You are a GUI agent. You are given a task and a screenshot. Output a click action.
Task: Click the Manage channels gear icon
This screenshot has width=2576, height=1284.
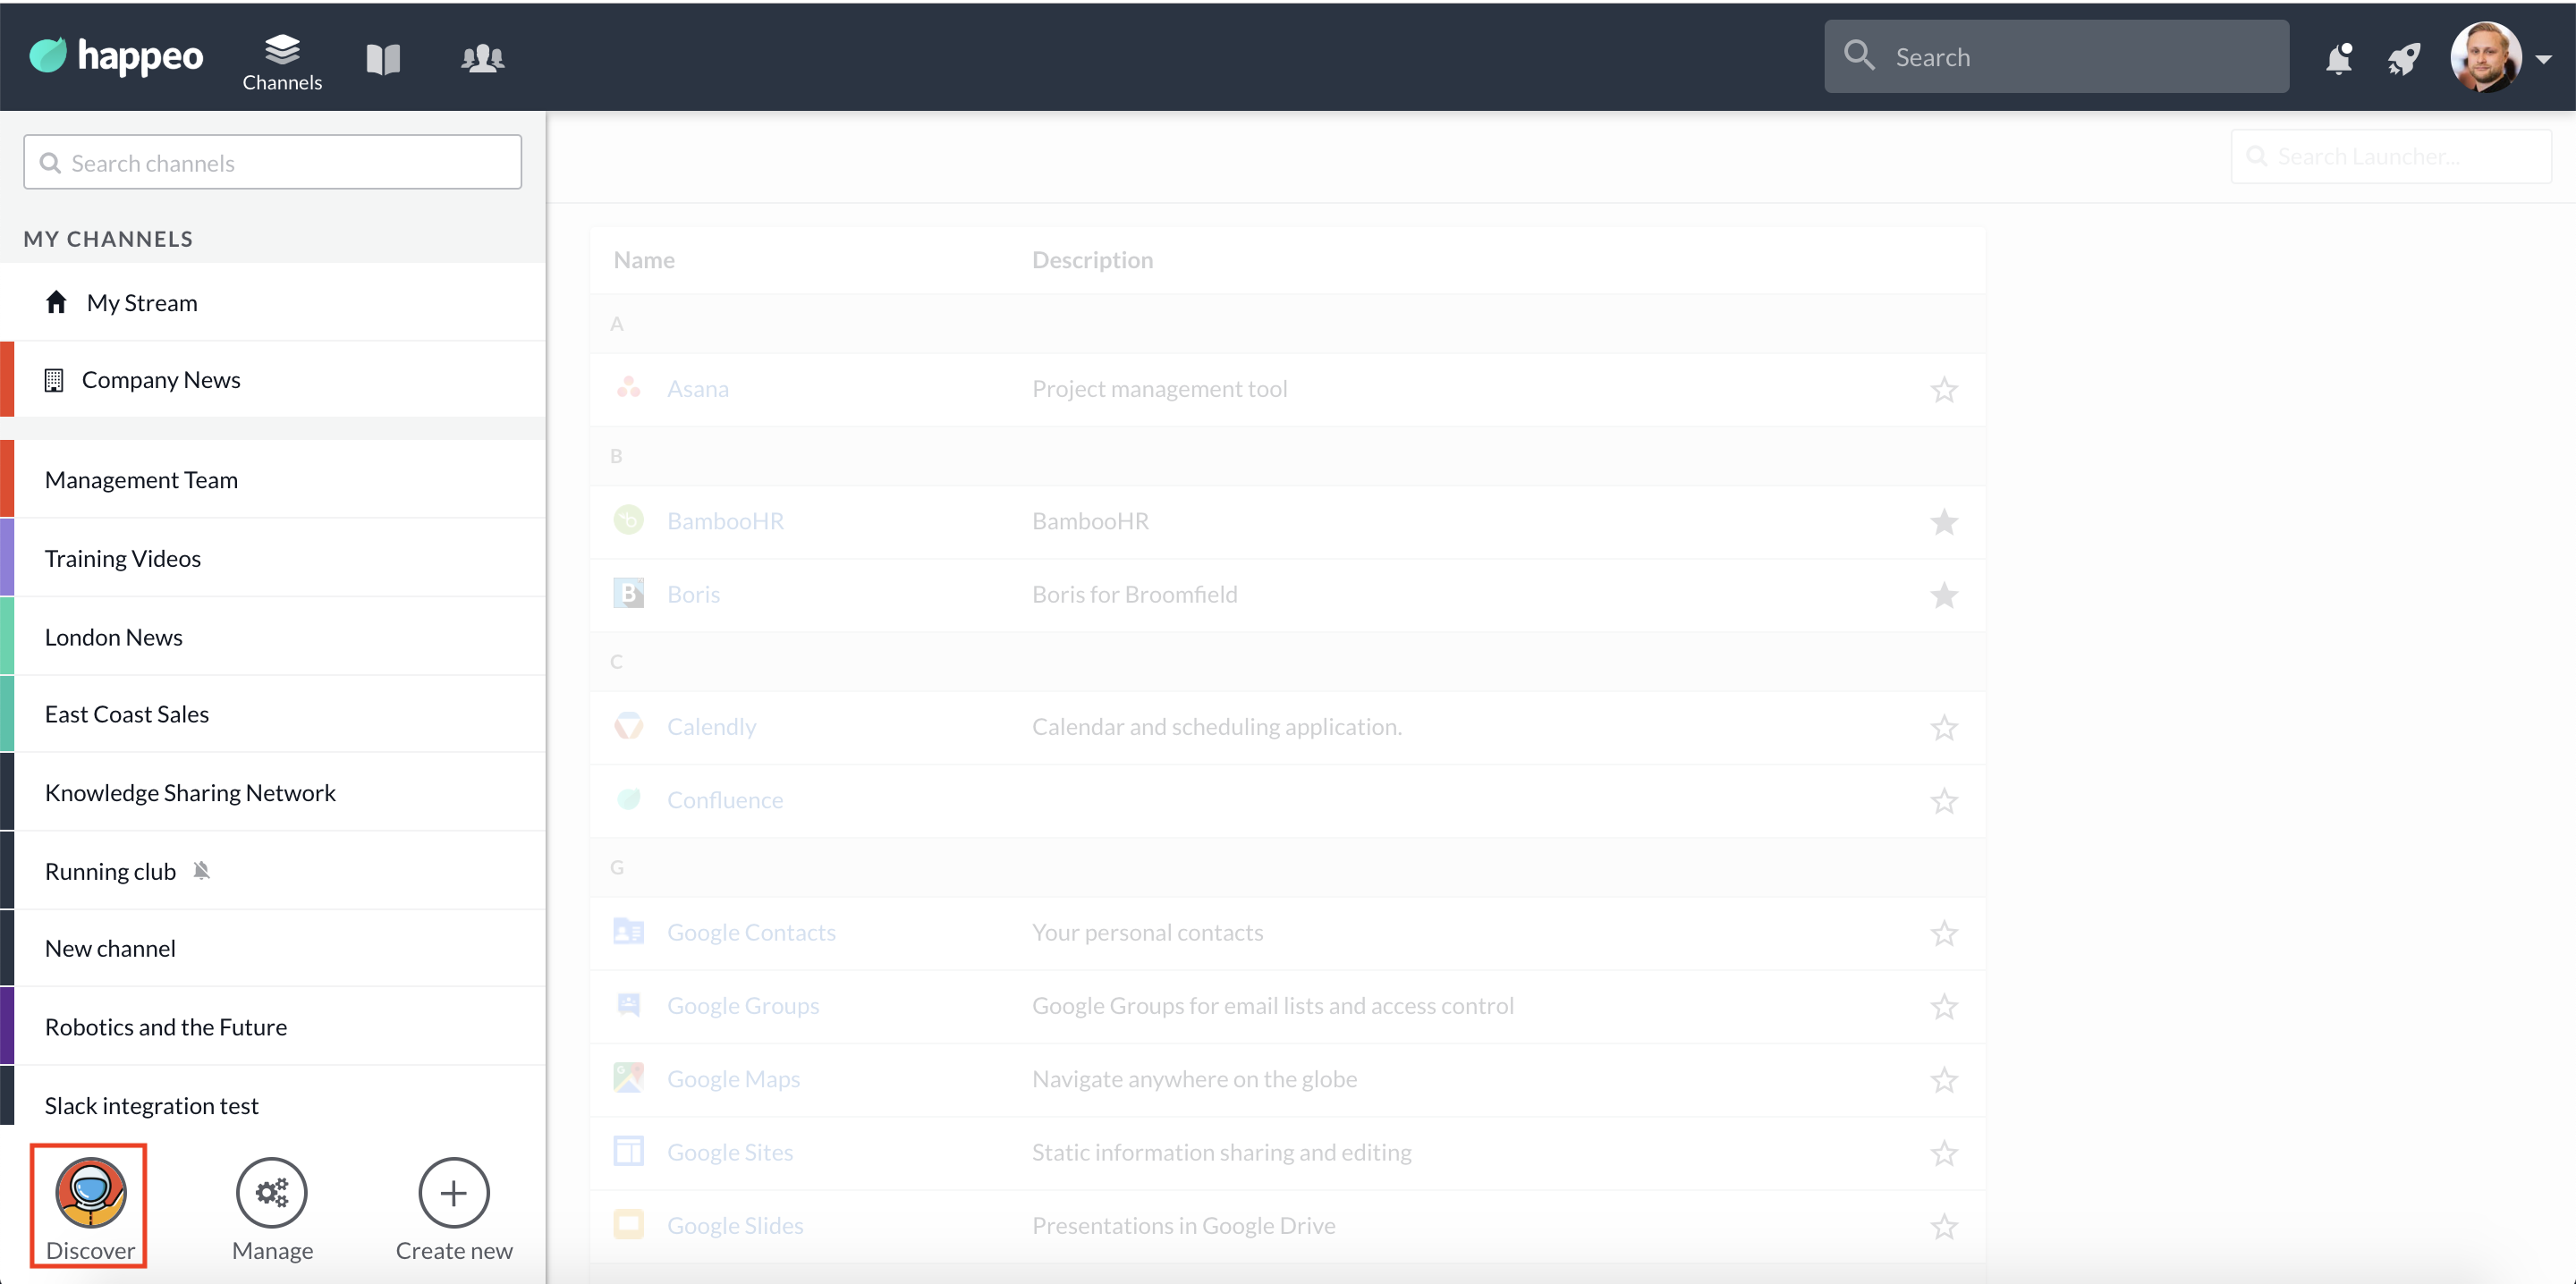point(272,1192)
